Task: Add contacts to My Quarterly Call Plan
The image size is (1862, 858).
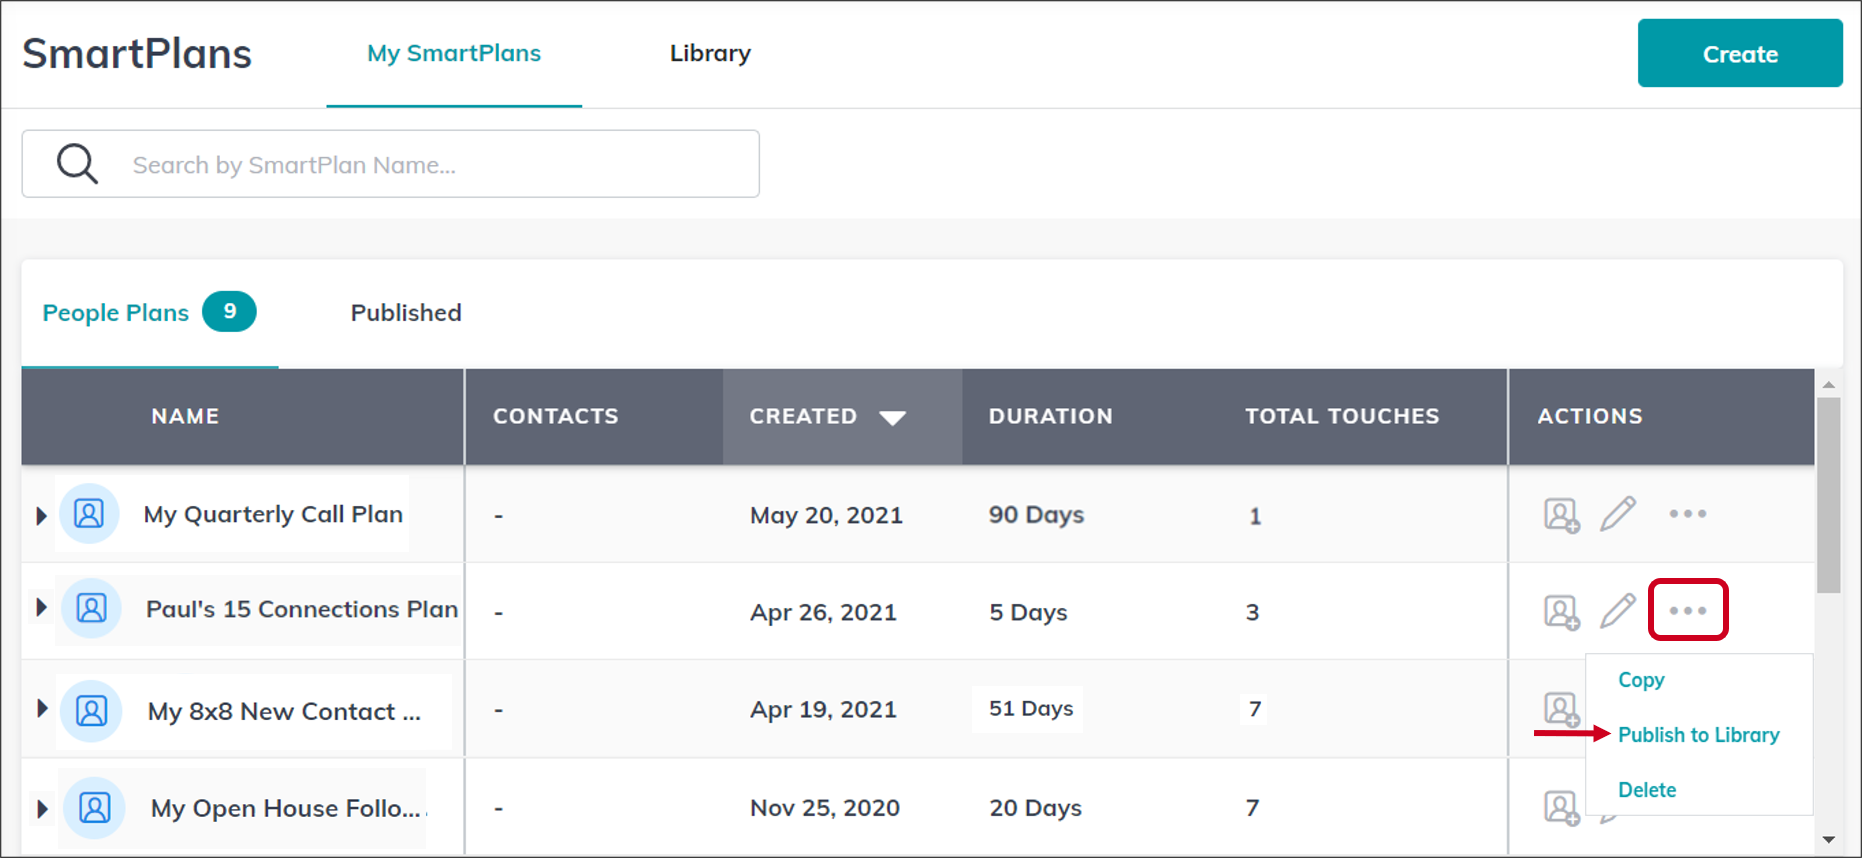Action: pos(1561,515)
